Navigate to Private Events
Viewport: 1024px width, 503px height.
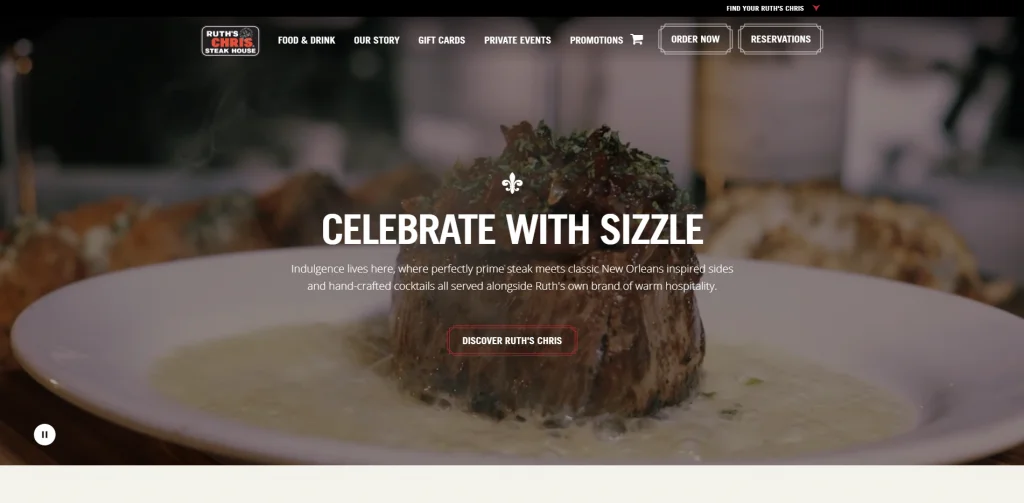click(x=517, y=40)
